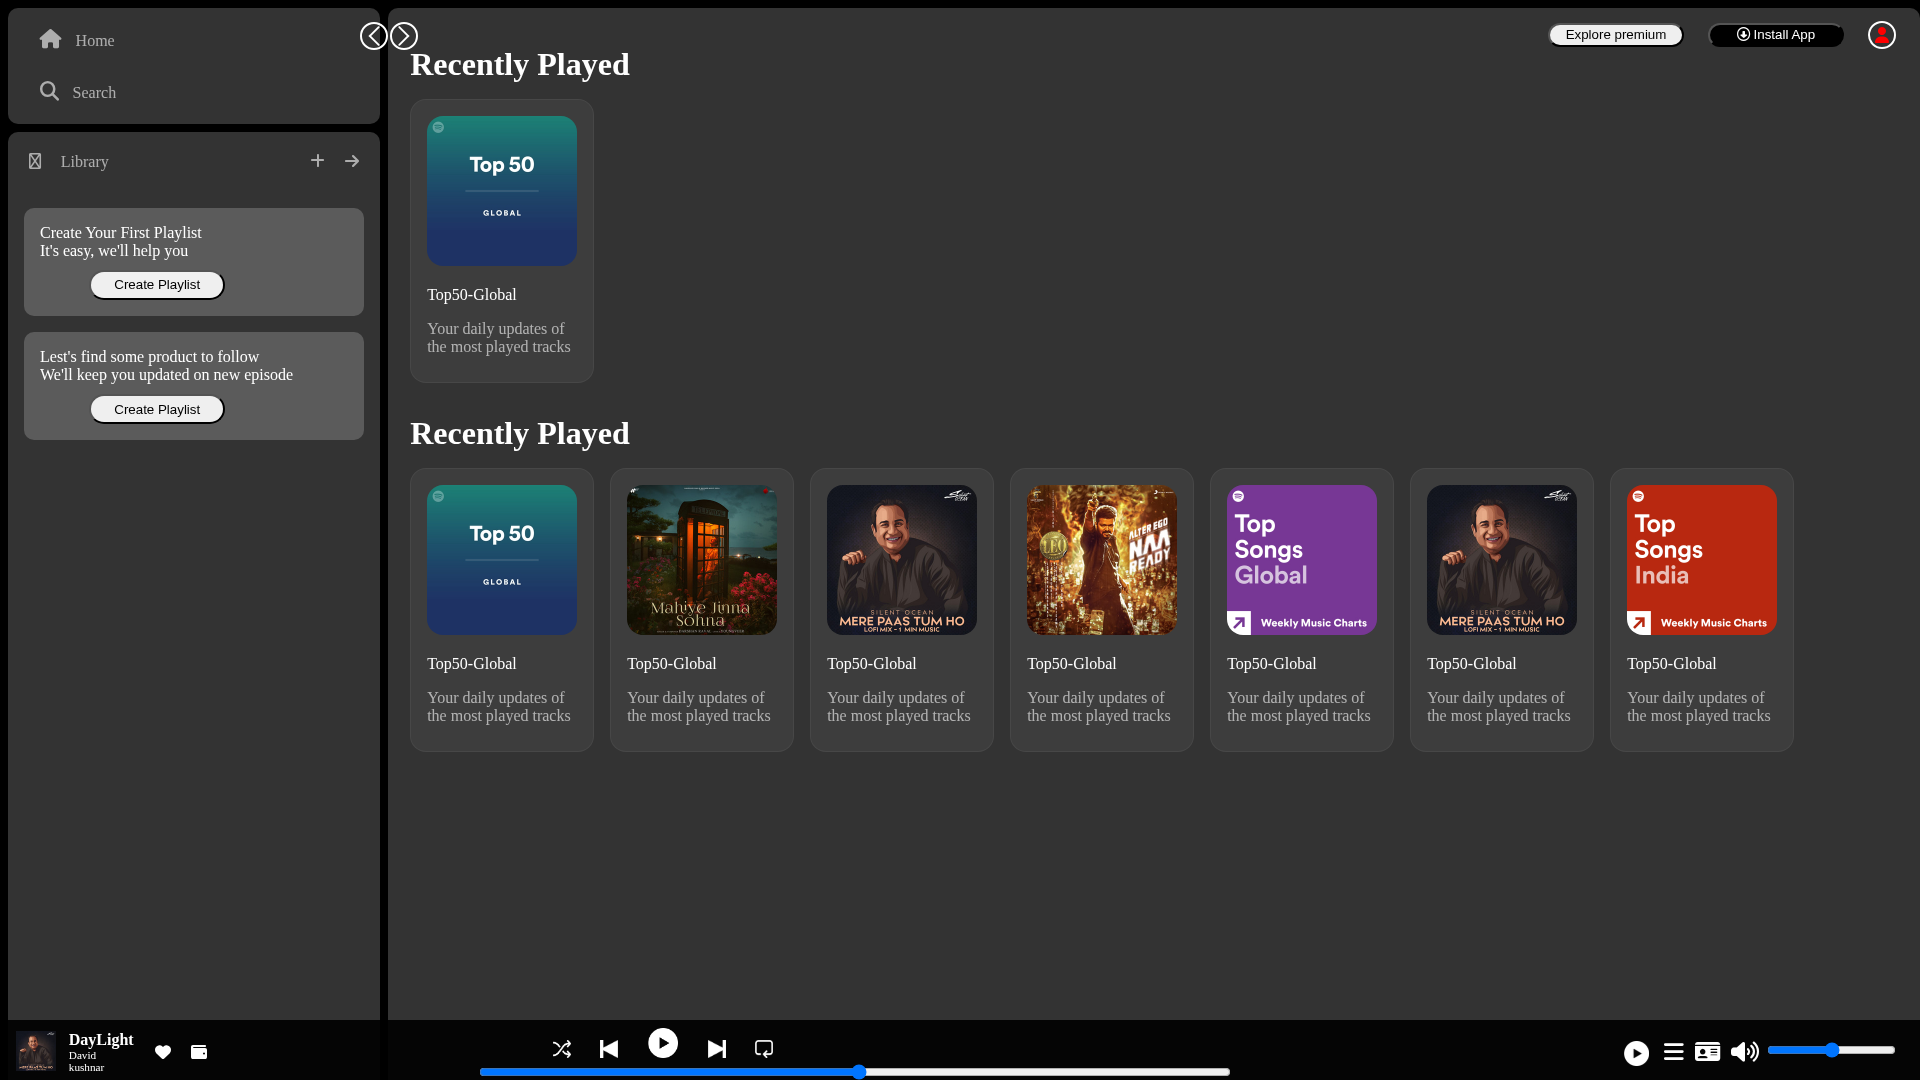
Task: Skip to the next track
Action: (x=717, y=1049)
